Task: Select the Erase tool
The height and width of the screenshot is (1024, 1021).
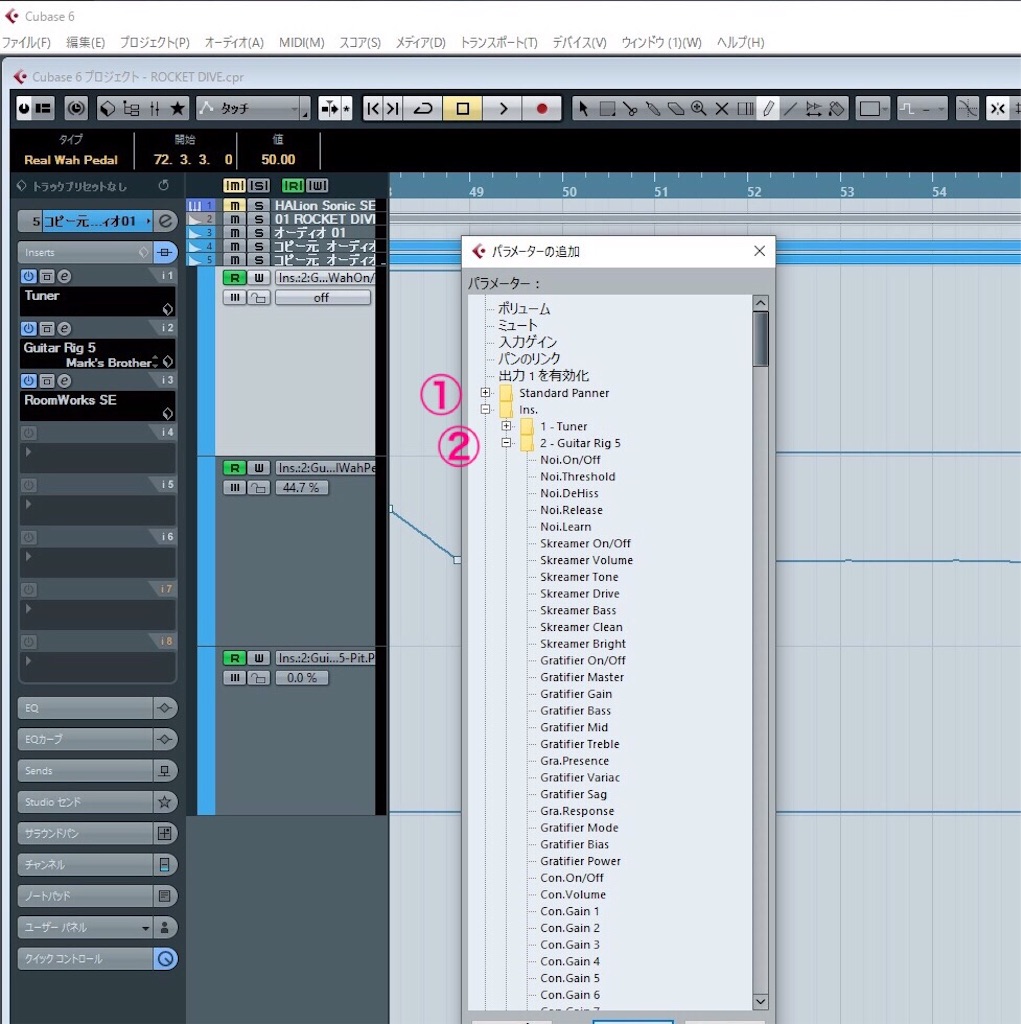Action: pyautogui.click(x=675, y=109)
